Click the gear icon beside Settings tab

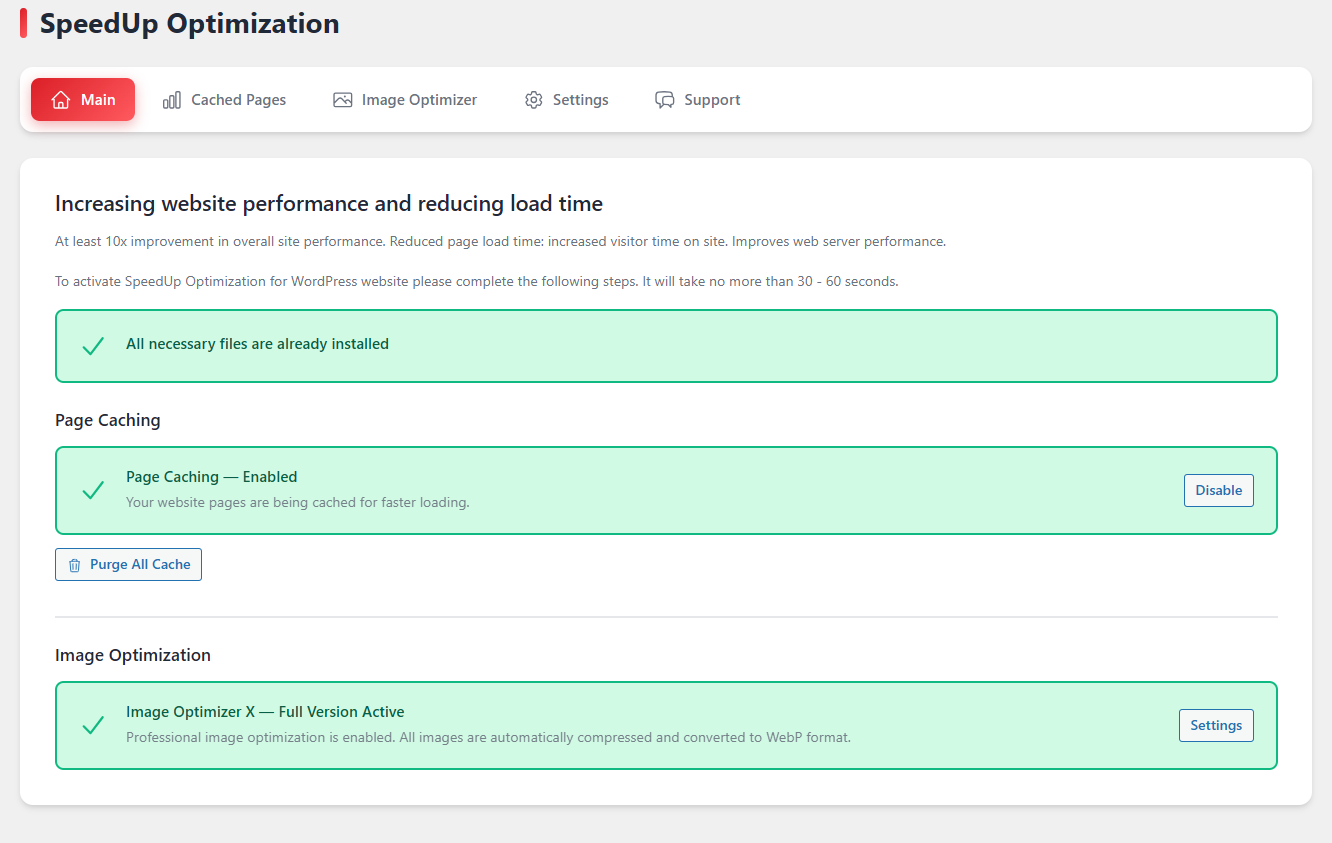click(534, 100)
